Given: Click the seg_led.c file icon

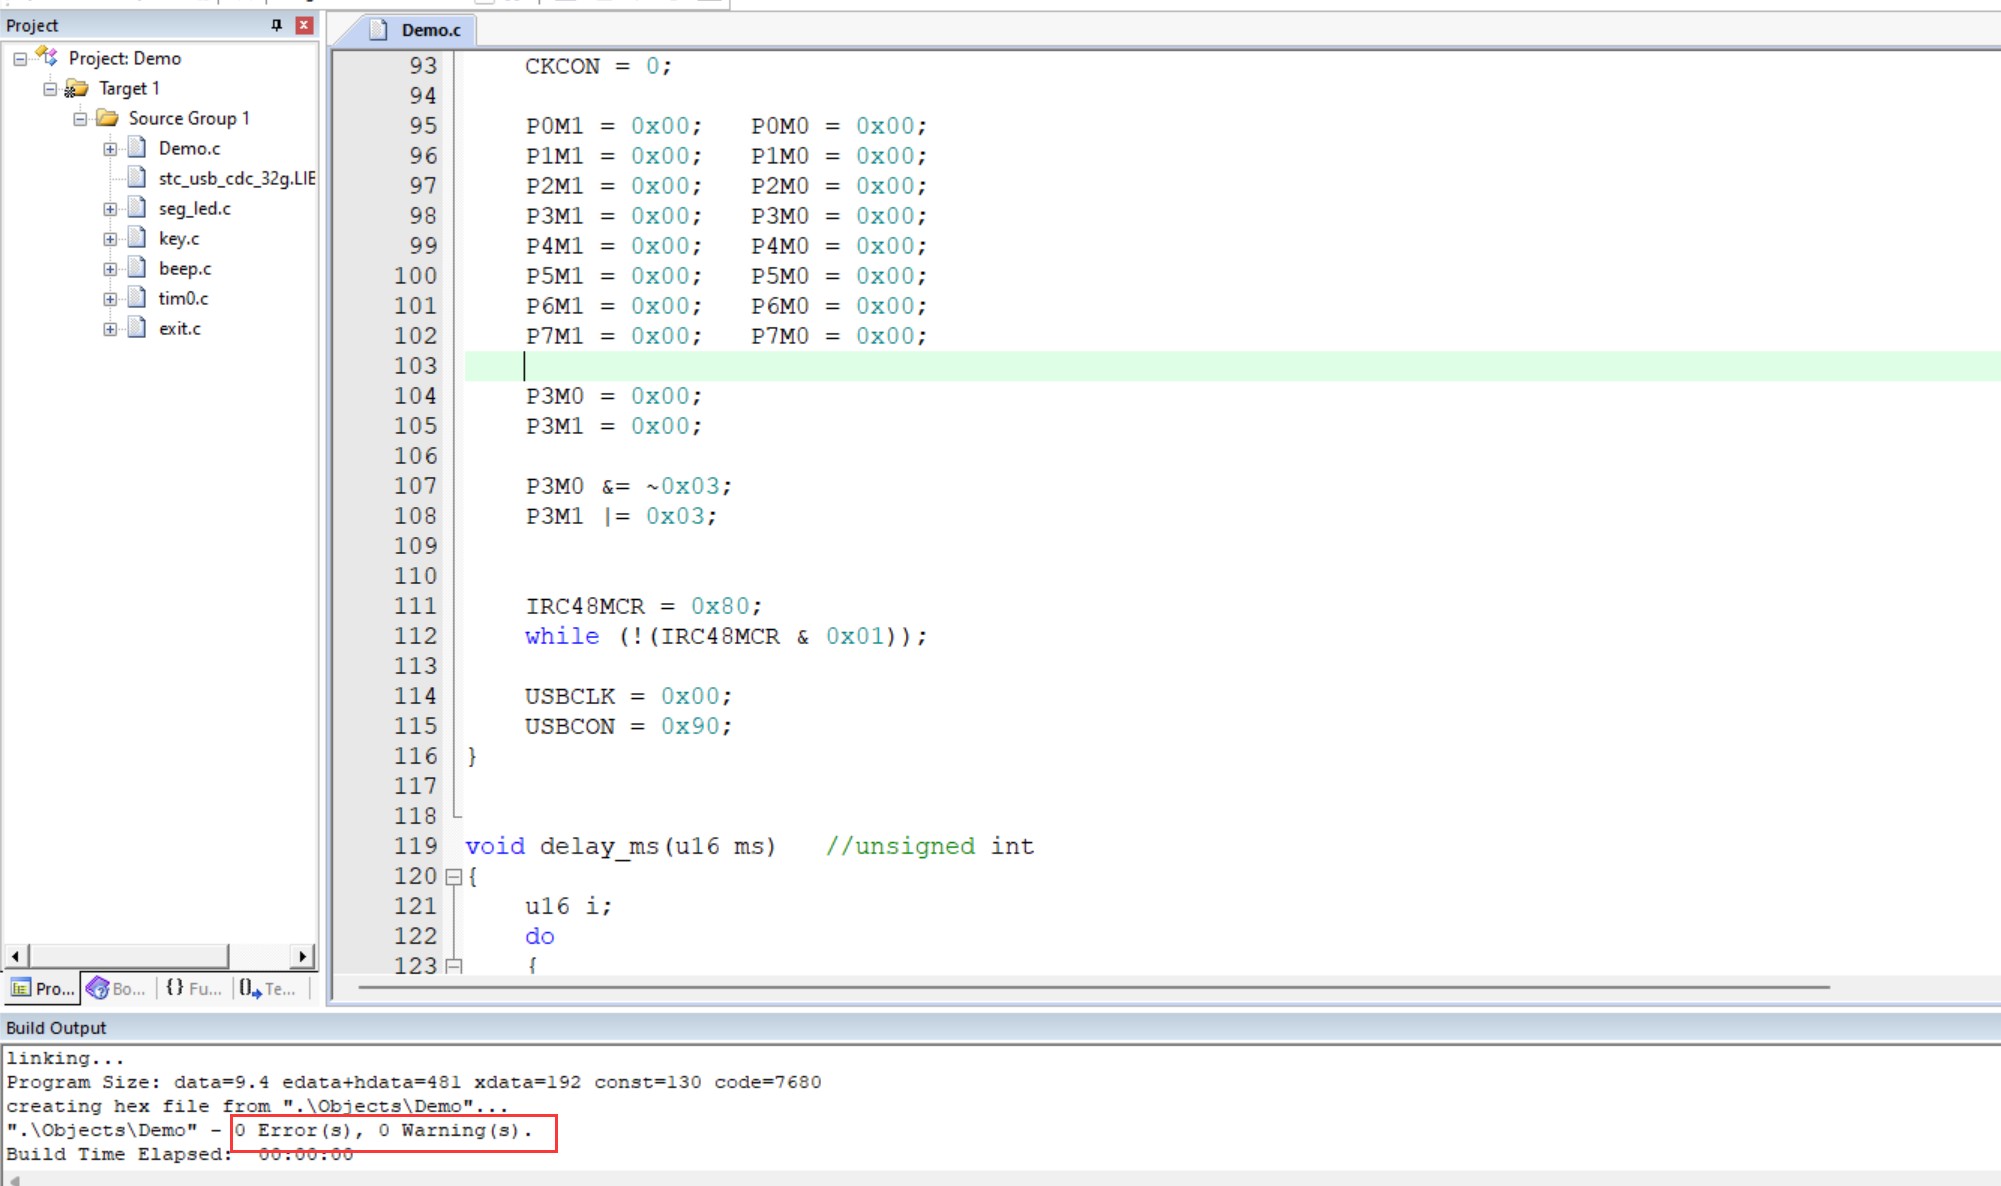Looking at the screenshot, I should 137,208.
